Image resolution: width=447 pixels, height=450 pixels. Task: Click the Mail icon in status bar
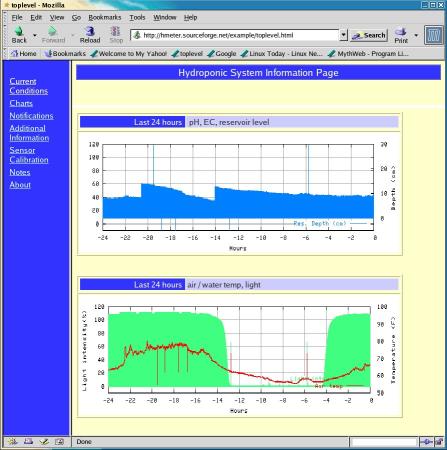pos(28,442)
